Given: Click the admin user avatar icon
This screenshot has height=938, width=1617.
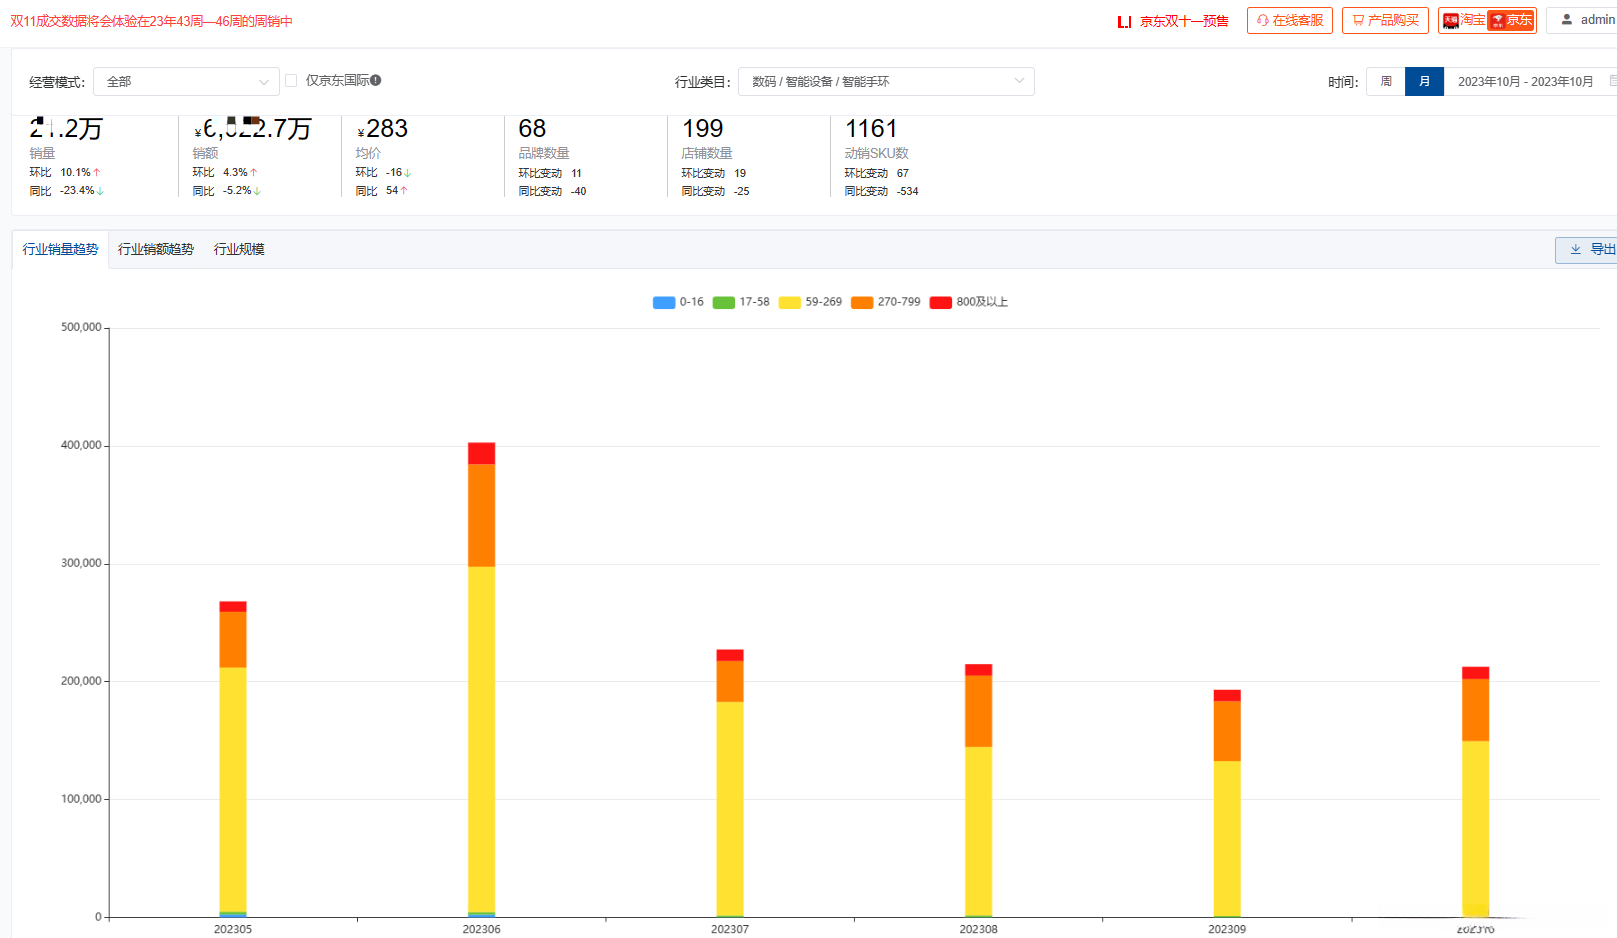Looking at the screenshot, I should coord(1567,19).
